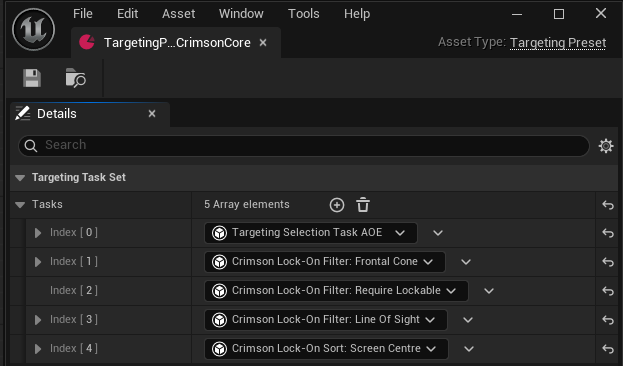The image size is (623, 366).
Task: Reset Index 3 to default value
Action: [608, 320]
